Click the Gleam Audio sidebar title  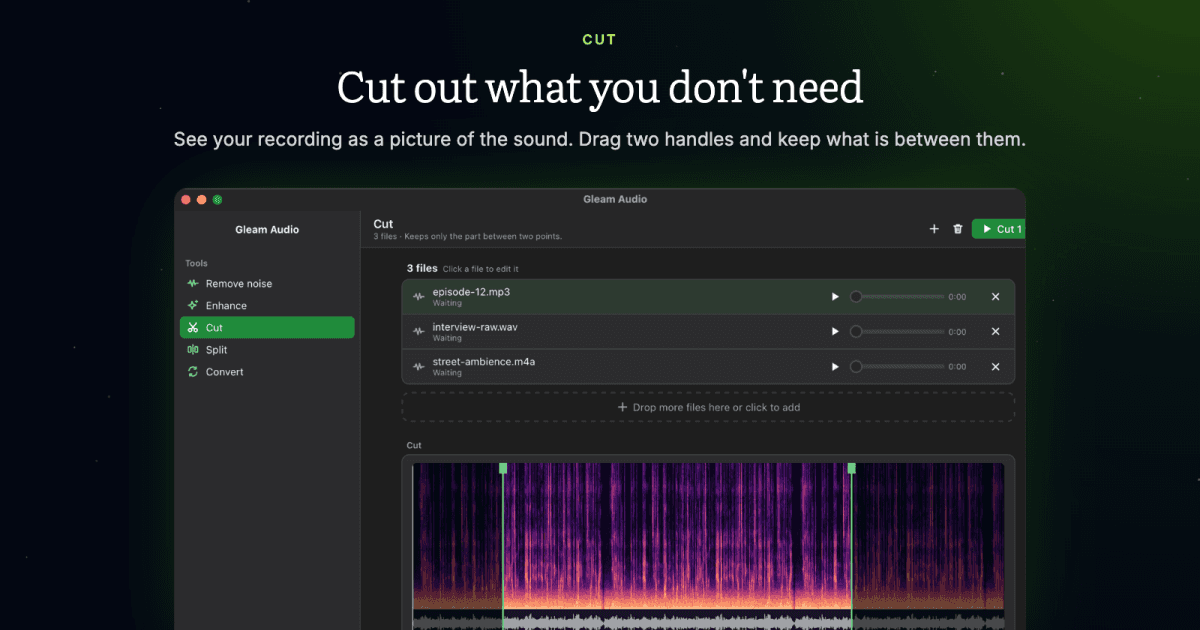(267, 230)
